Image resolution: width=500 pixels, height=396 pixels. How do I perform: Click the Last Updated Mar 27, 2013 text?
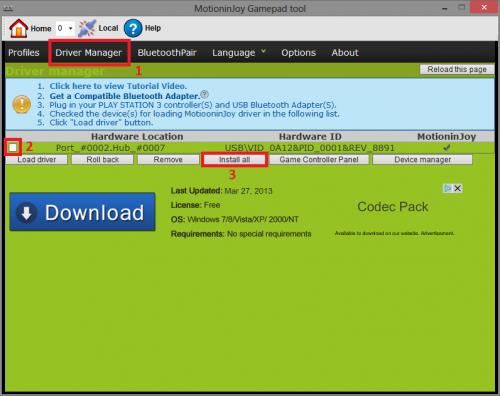[x=222, y=191]
